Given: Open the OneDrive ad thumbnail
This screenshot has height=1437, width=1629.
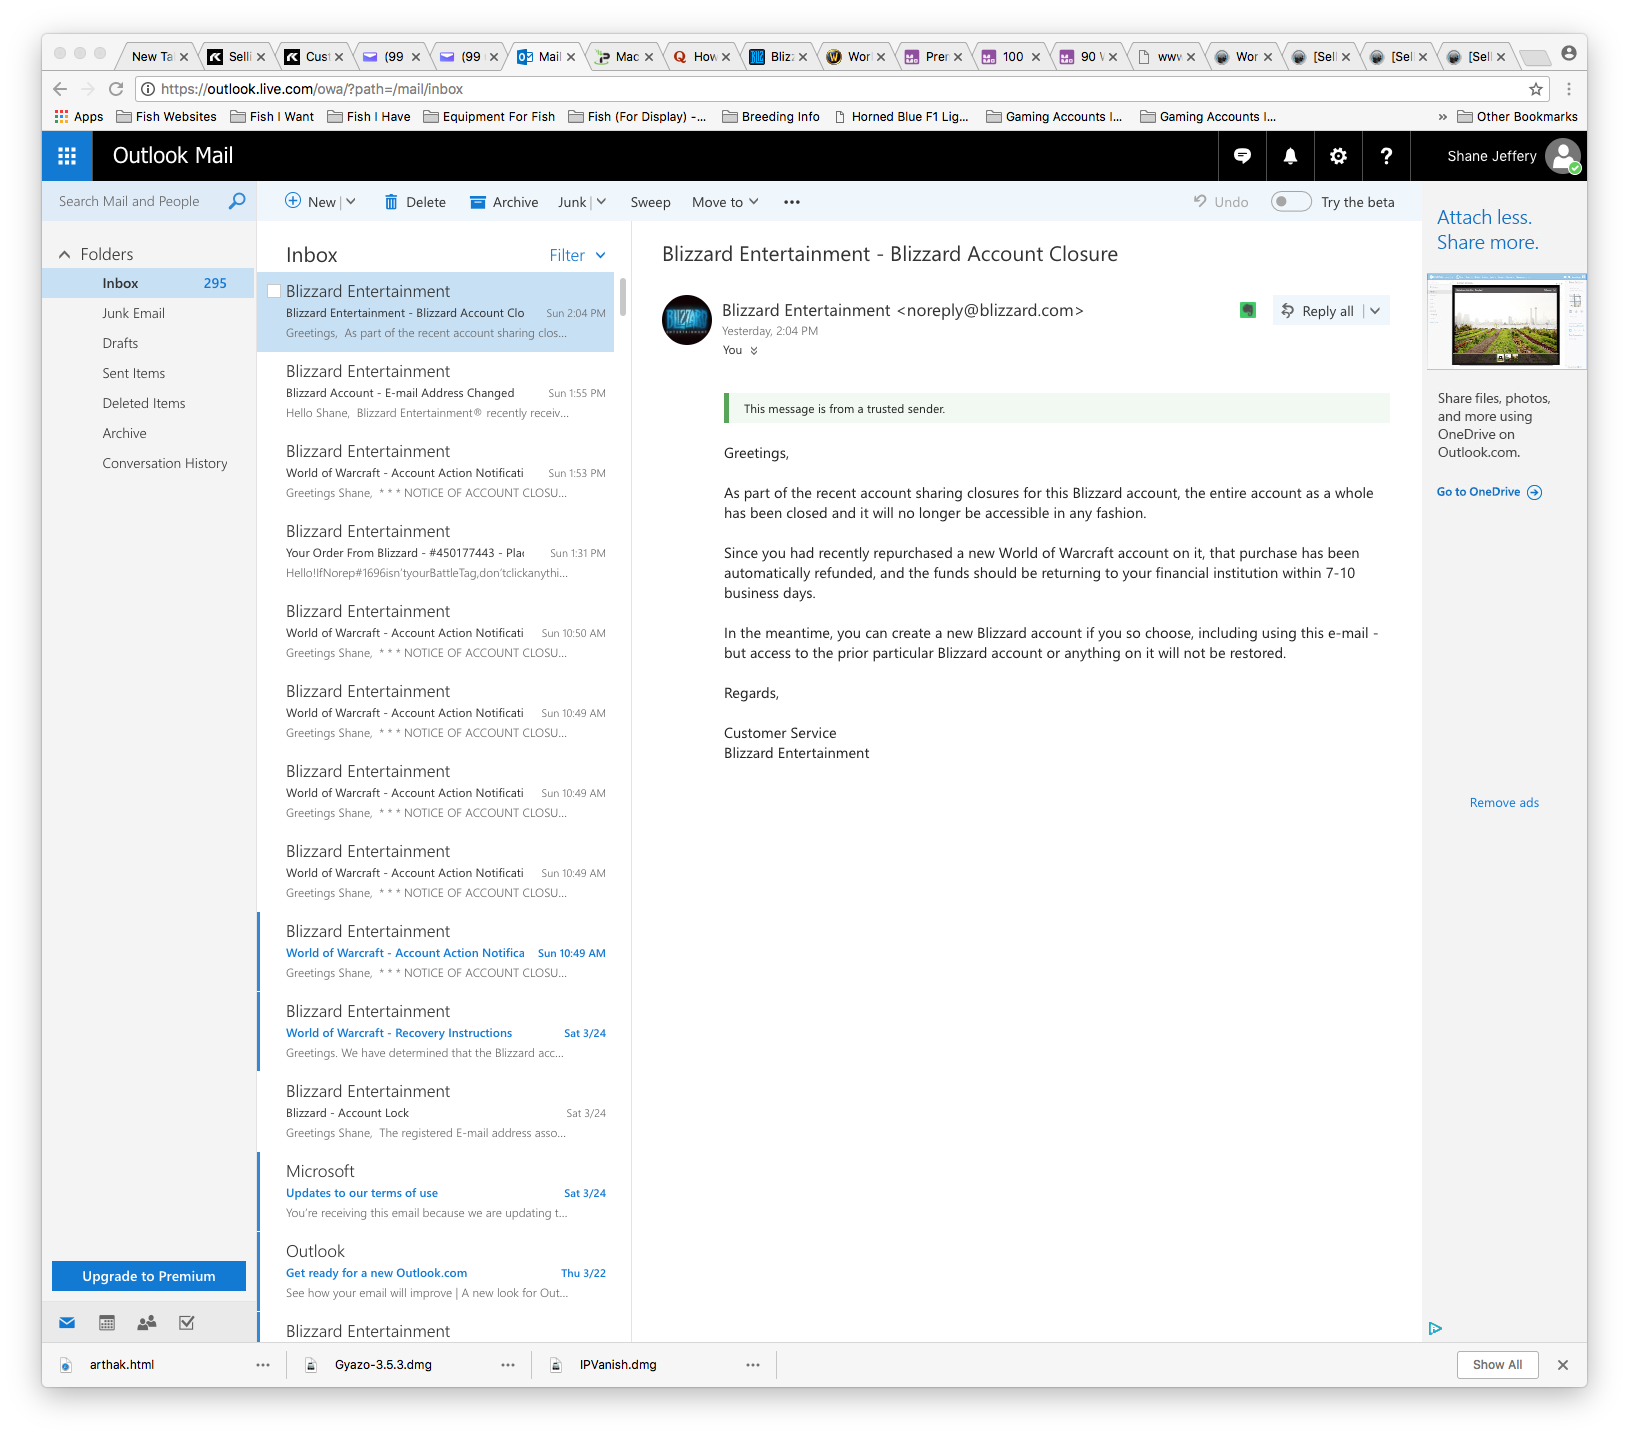Looking at the screenshot, I should point(1506,322).
